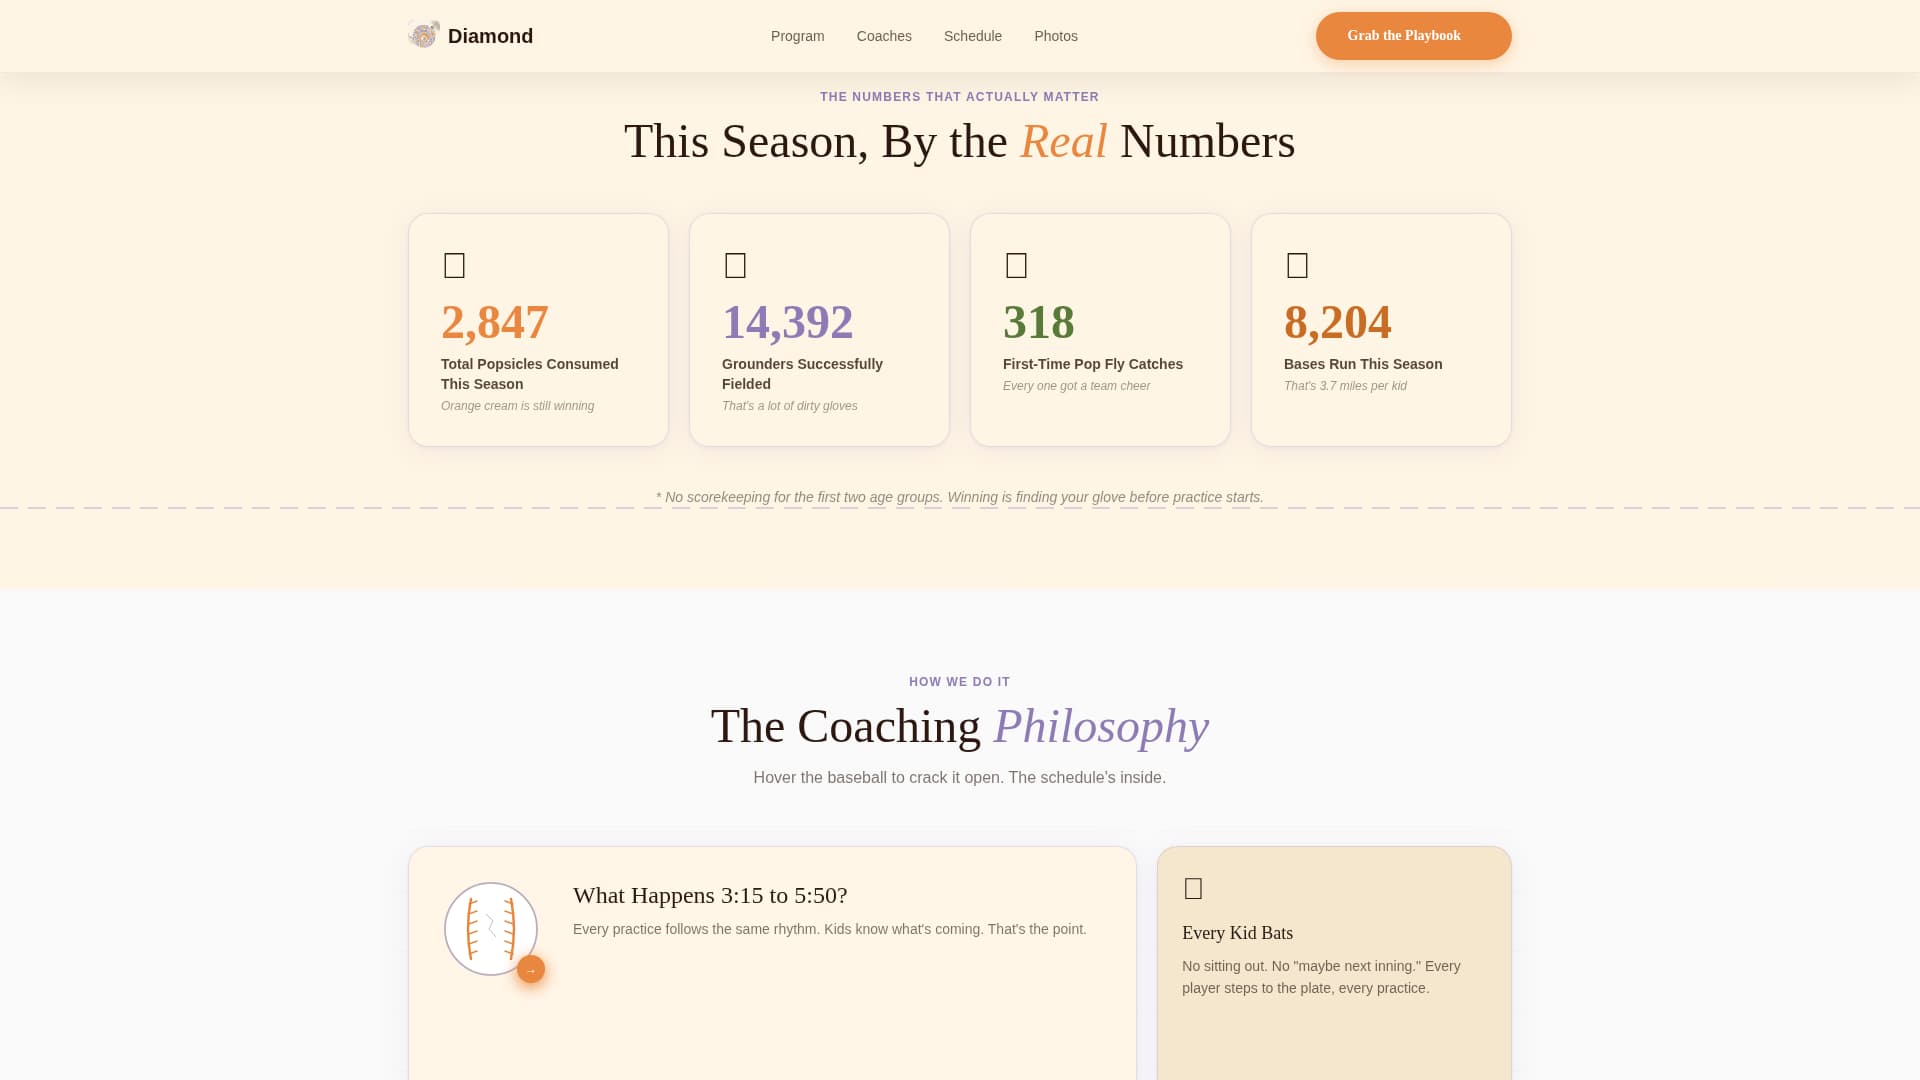Click the Every Kid Bats card title

pyautogui.click(x=1237, y=933)
